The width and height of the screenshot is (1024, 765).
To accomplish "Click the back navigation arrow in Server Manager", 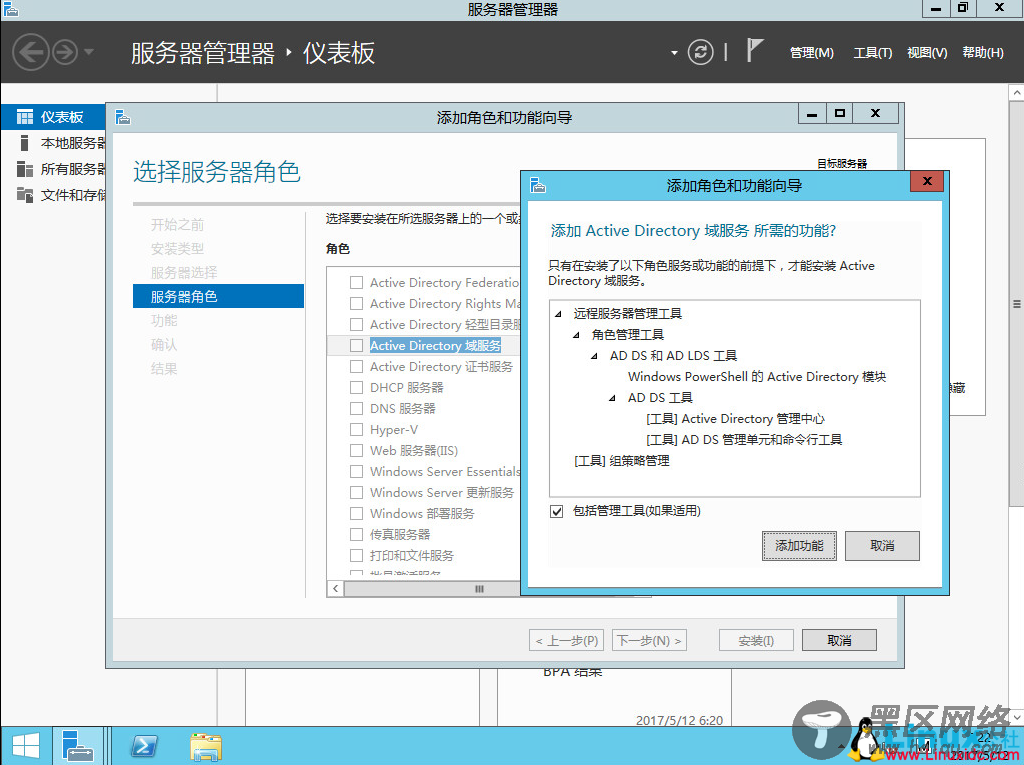I will click(31, 52).
